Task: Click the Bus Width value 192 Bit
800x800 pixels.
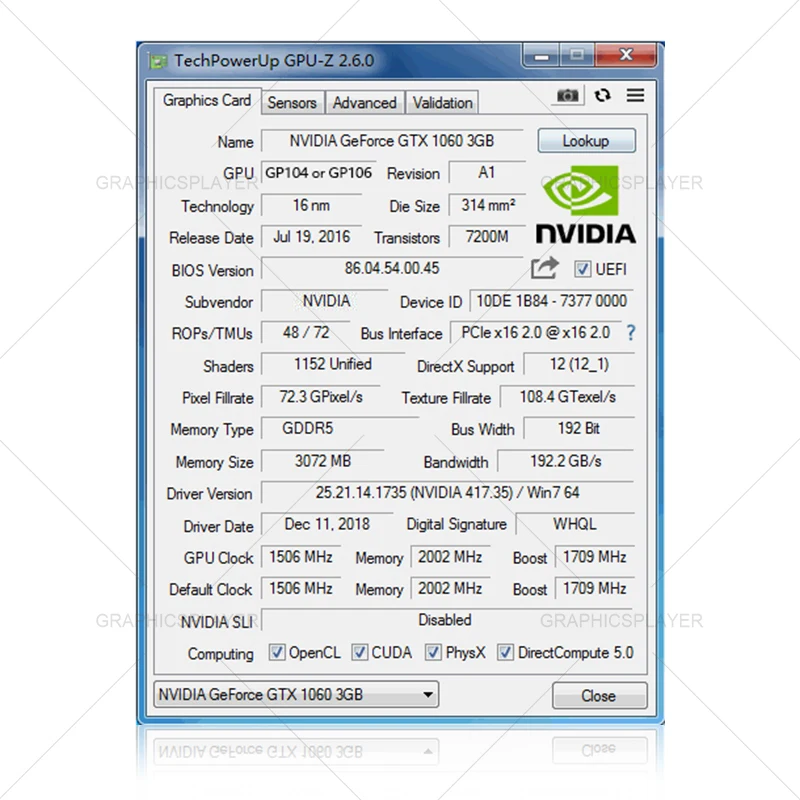Action: tap(579, 429)
